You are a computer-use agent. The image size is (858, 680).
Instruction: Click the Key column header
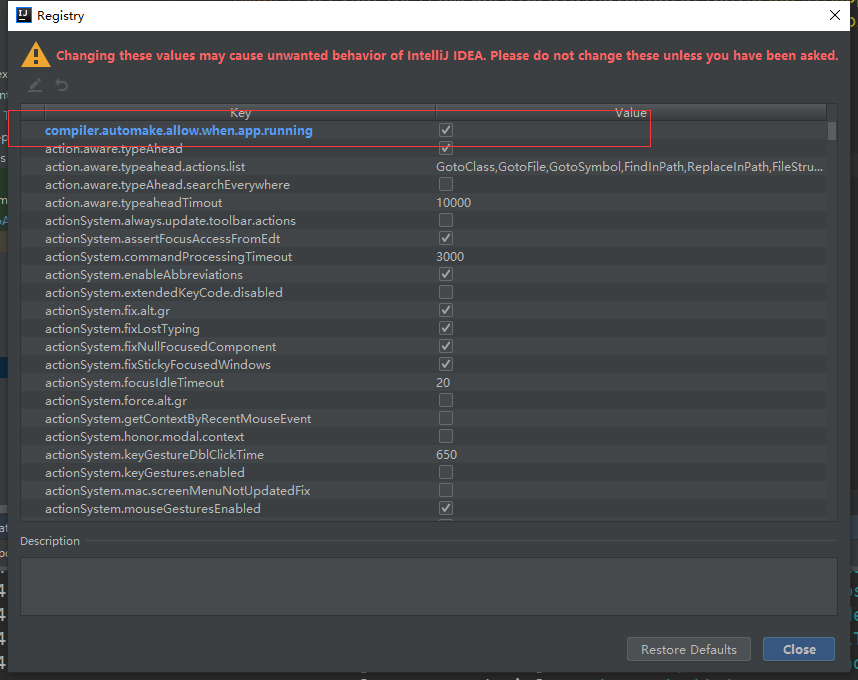240,113
